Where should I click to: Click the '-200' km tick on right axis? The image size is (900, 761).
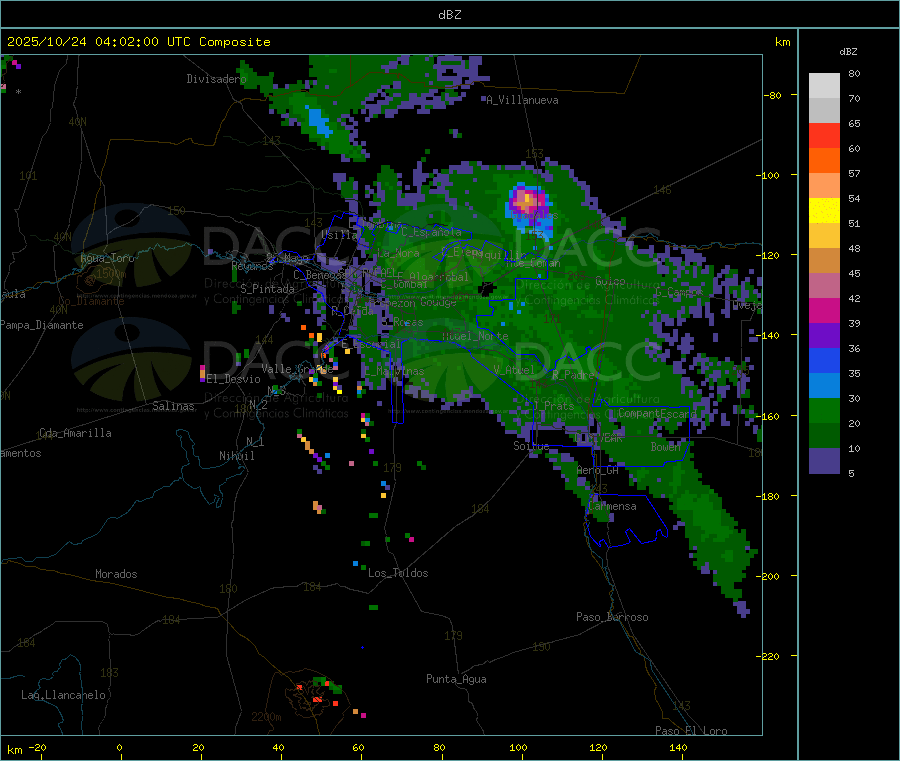coord(767,576)
